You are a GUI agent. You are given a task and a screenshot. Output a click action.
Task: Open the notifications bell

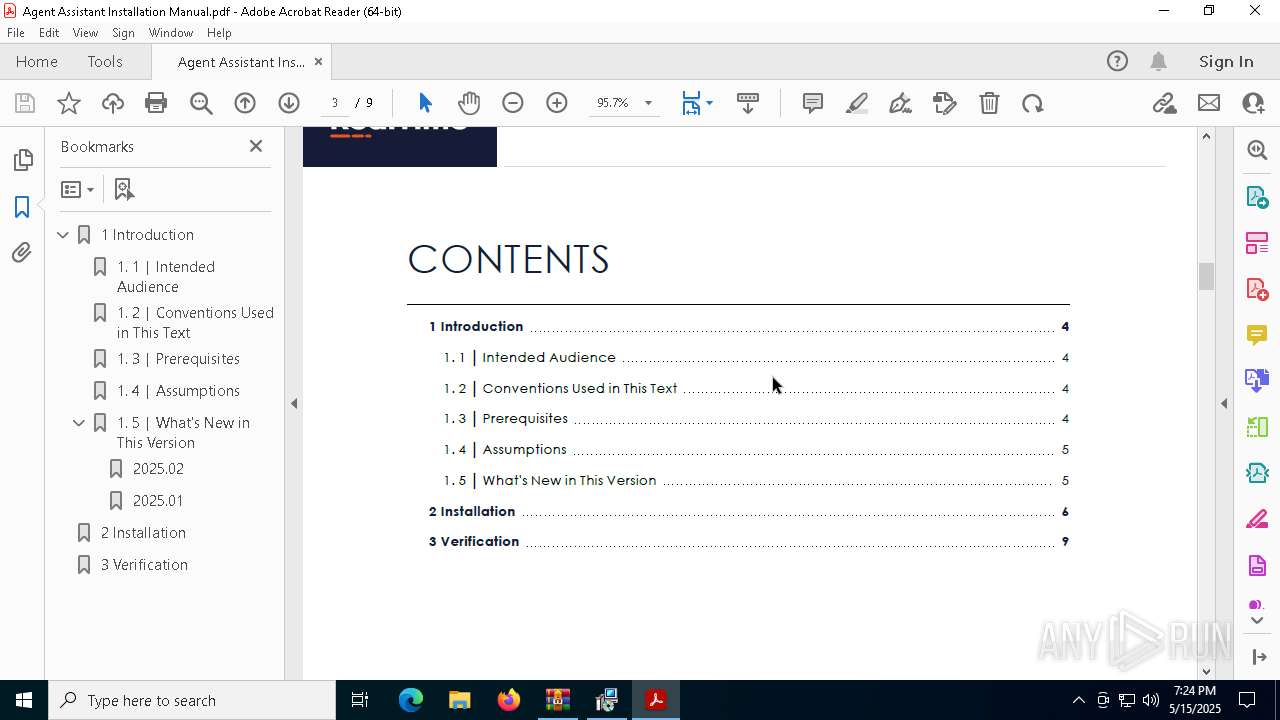pos(1159,61)
